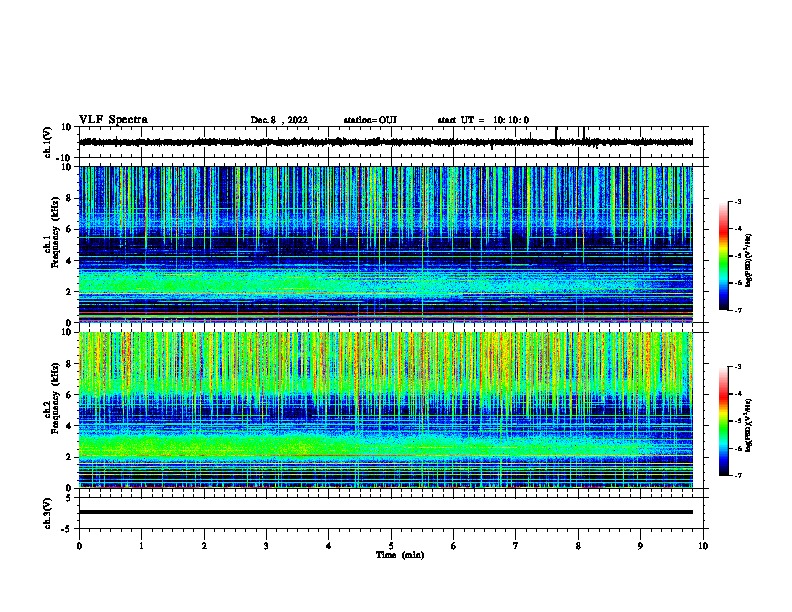Click the ch.1 spectrogram color bar

724,256
